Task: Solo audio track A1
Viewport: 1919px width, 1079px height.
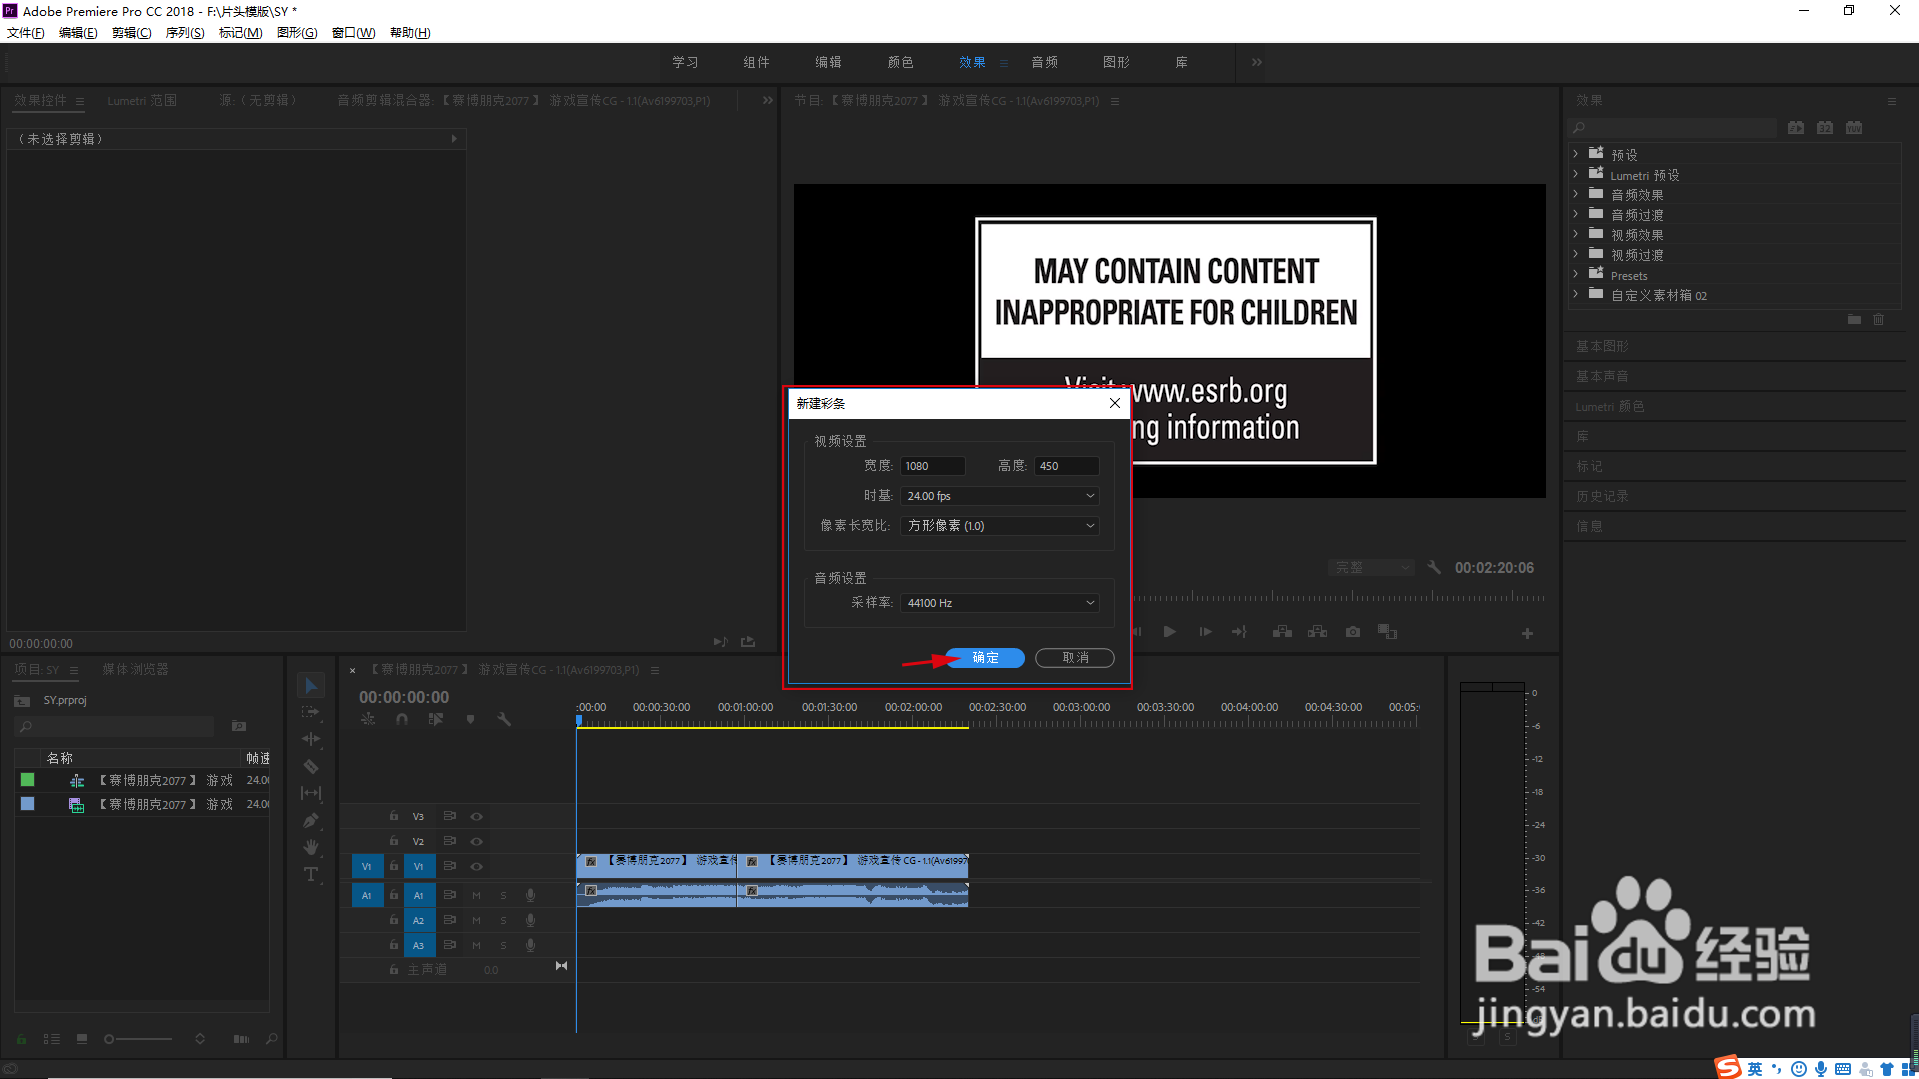Action: point(503,895)
